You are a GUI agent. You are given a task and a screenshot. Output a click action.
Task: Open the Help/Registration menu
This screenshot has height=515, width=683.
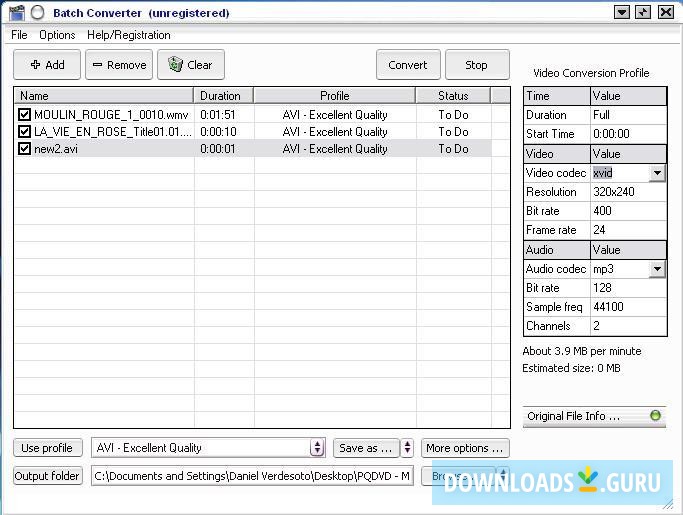coord(128,35)
